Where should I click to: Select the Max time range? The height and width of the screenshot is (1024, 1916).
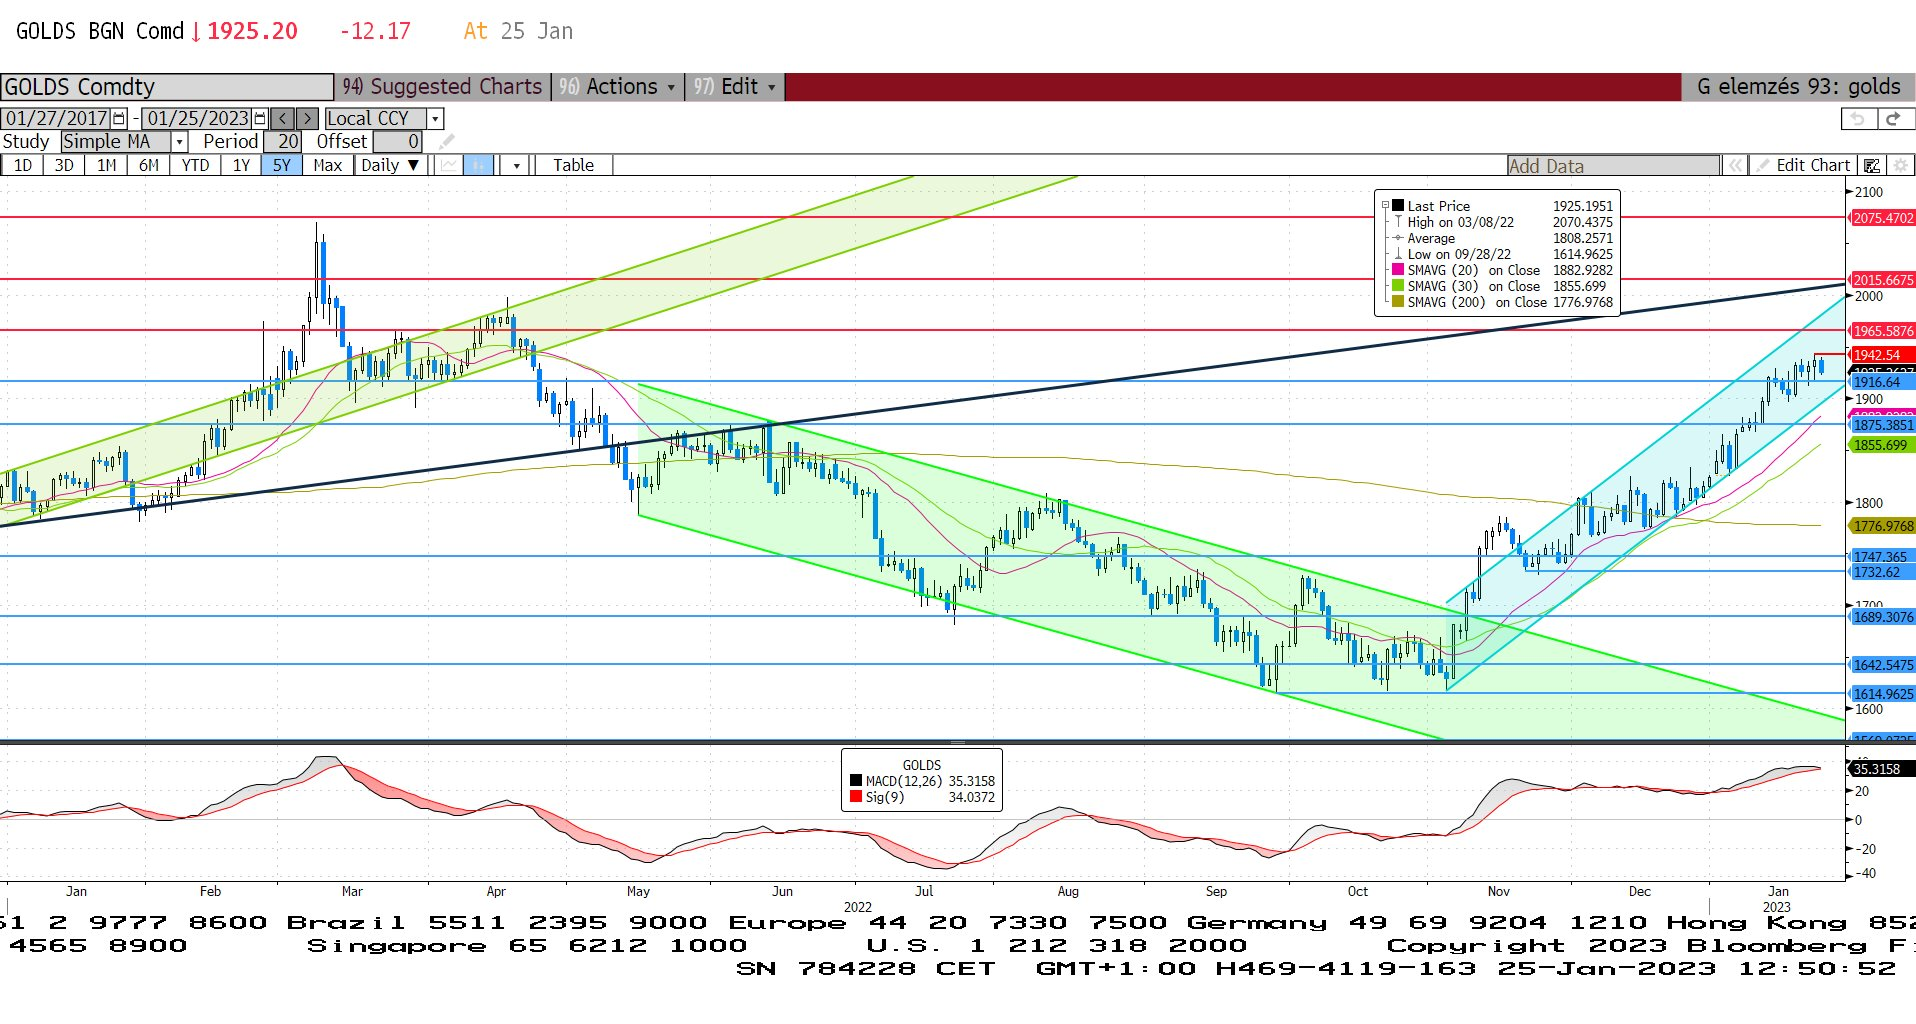click(x=327, y=165)
